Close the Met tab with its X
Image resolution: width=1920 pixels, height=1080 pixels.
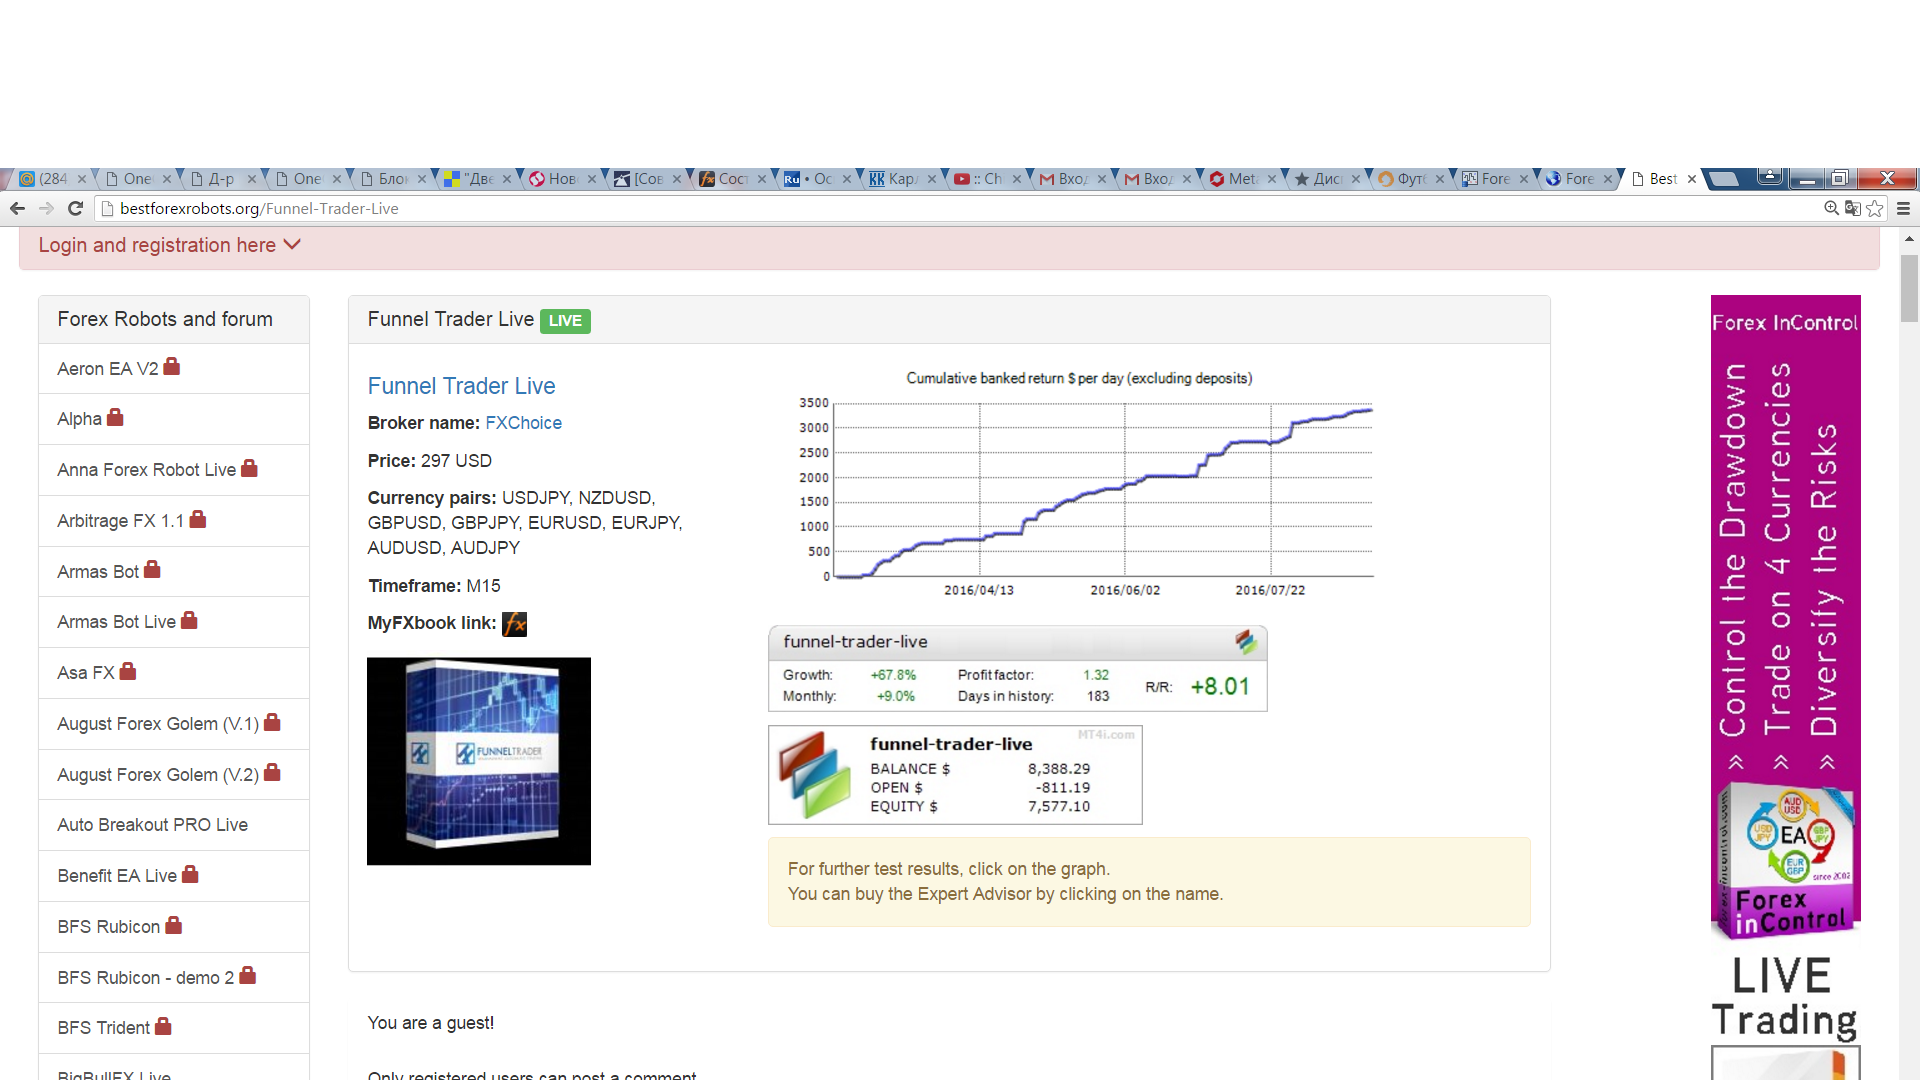(x=1272, y=179)
